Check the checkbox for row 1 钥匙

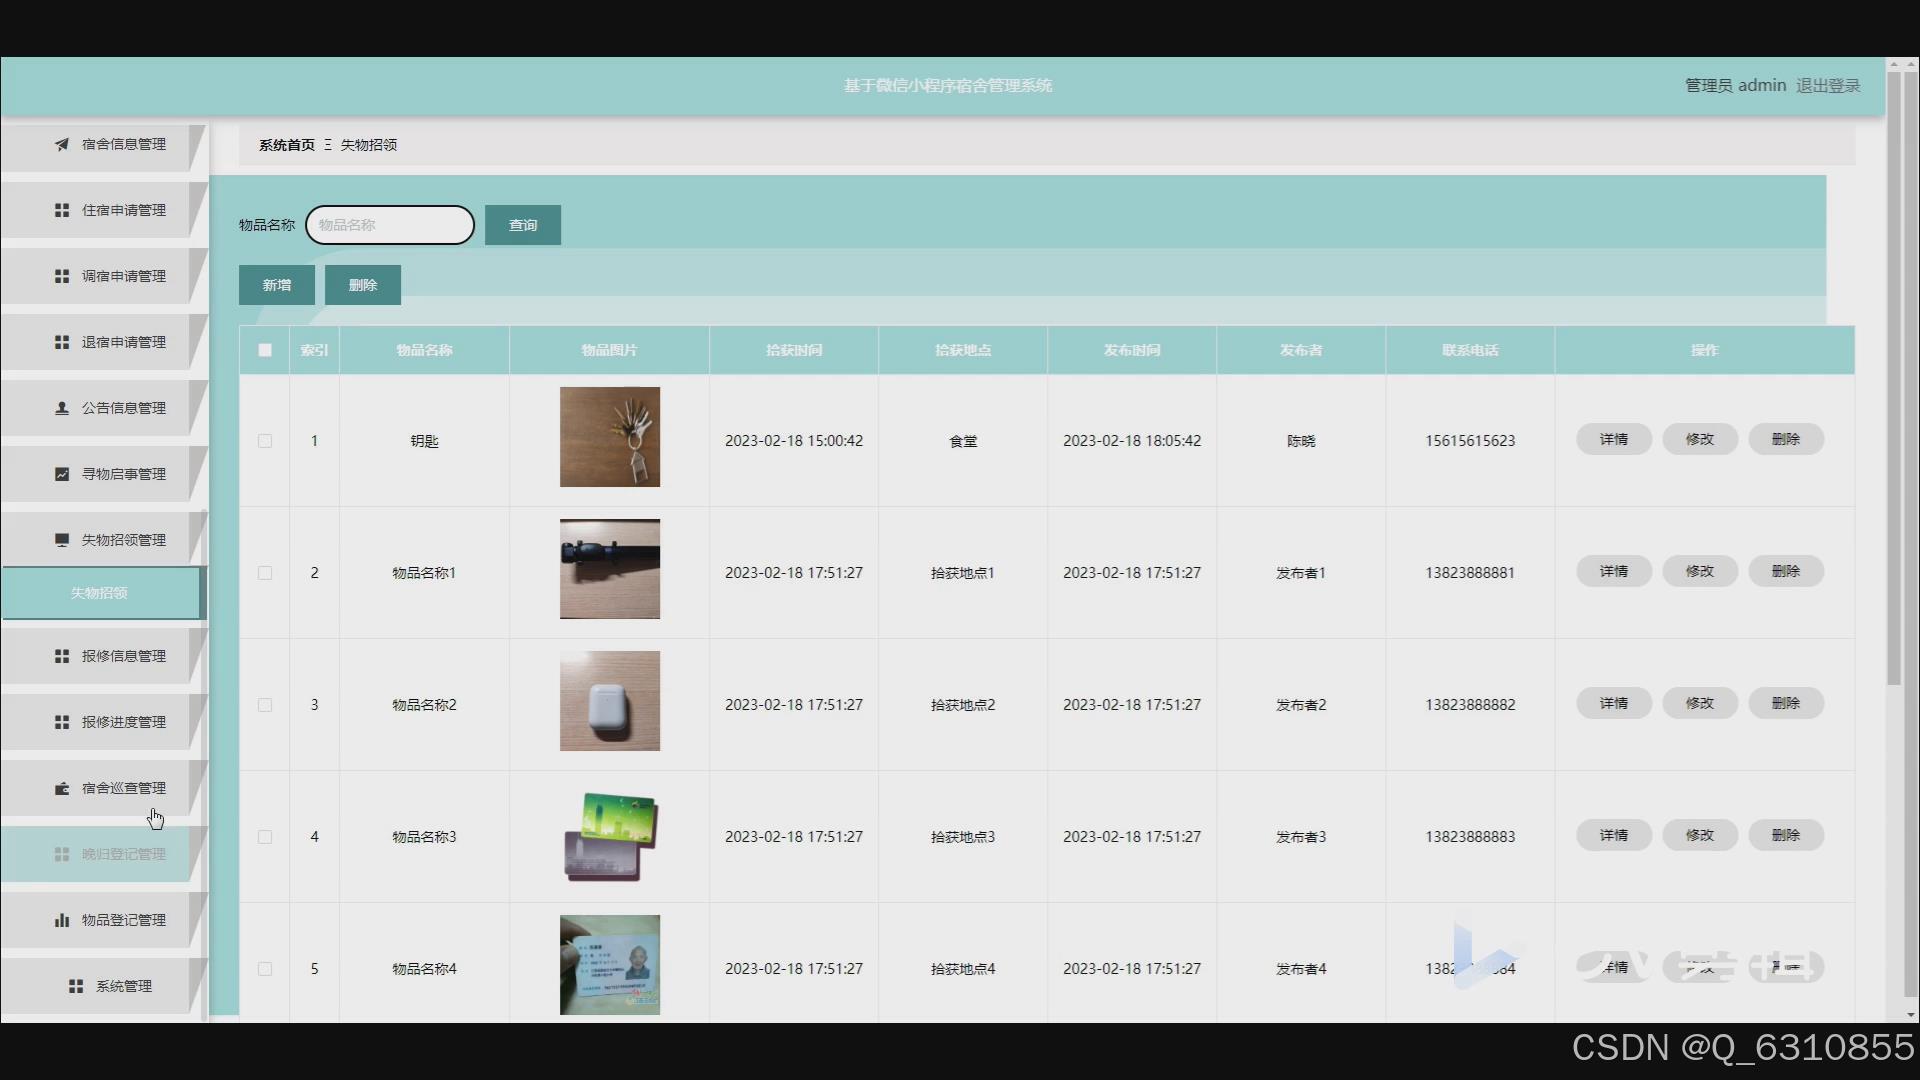click(x=265, y=441)
